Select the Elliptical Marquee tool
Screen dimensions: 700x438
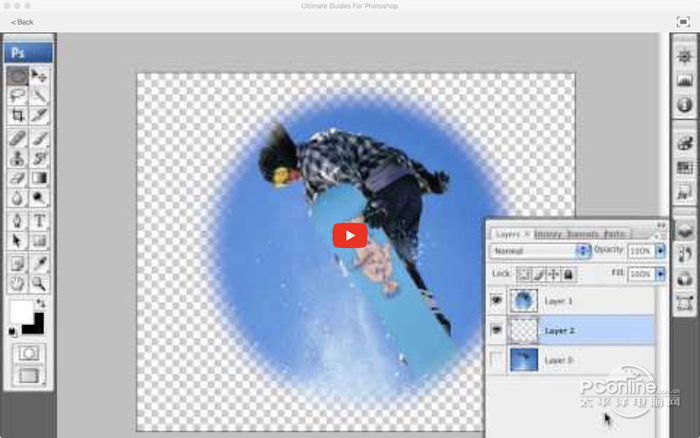(x=17, y=76)
